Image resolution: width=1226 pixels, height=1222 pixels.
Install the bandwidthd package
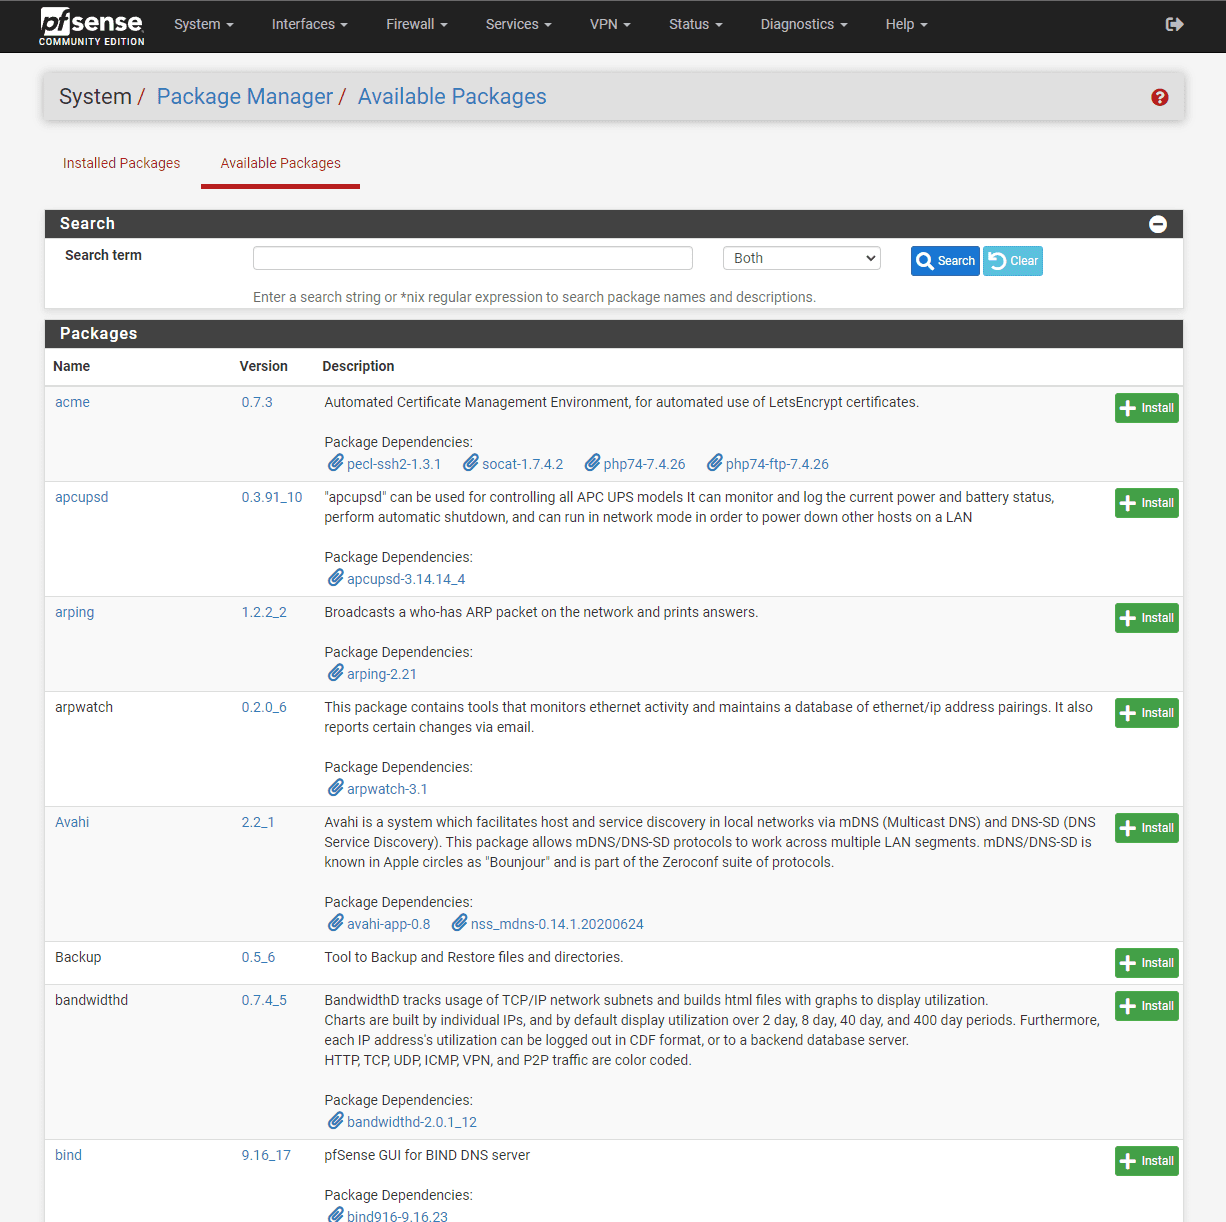(1147, 1006)
